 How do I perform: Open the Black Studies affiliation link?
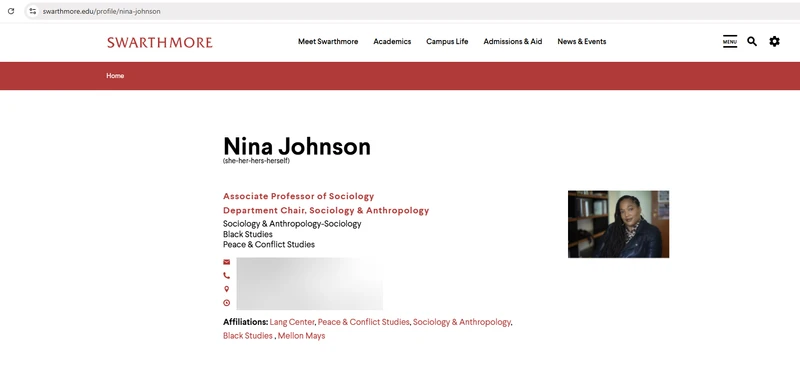point(247,336)
